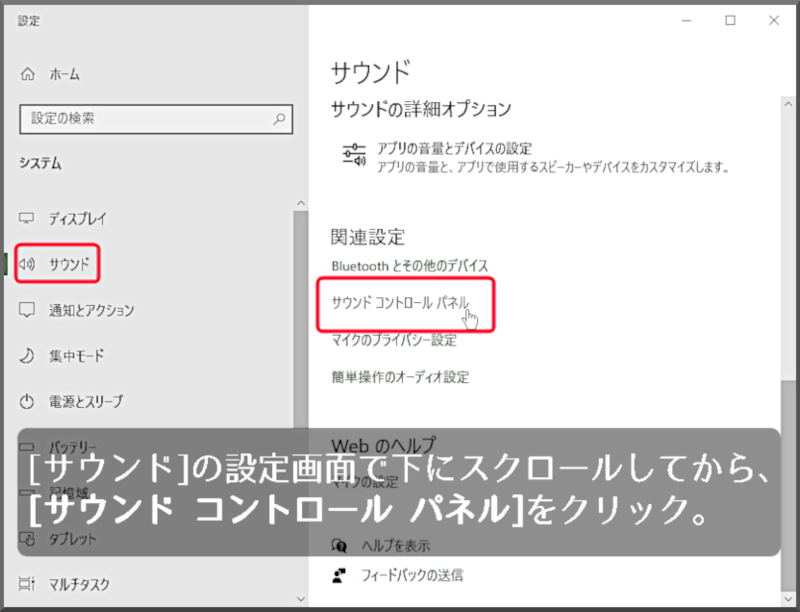
Task: Open 集中モード settings
Action: pyautogui.click(x=77, y=355)
